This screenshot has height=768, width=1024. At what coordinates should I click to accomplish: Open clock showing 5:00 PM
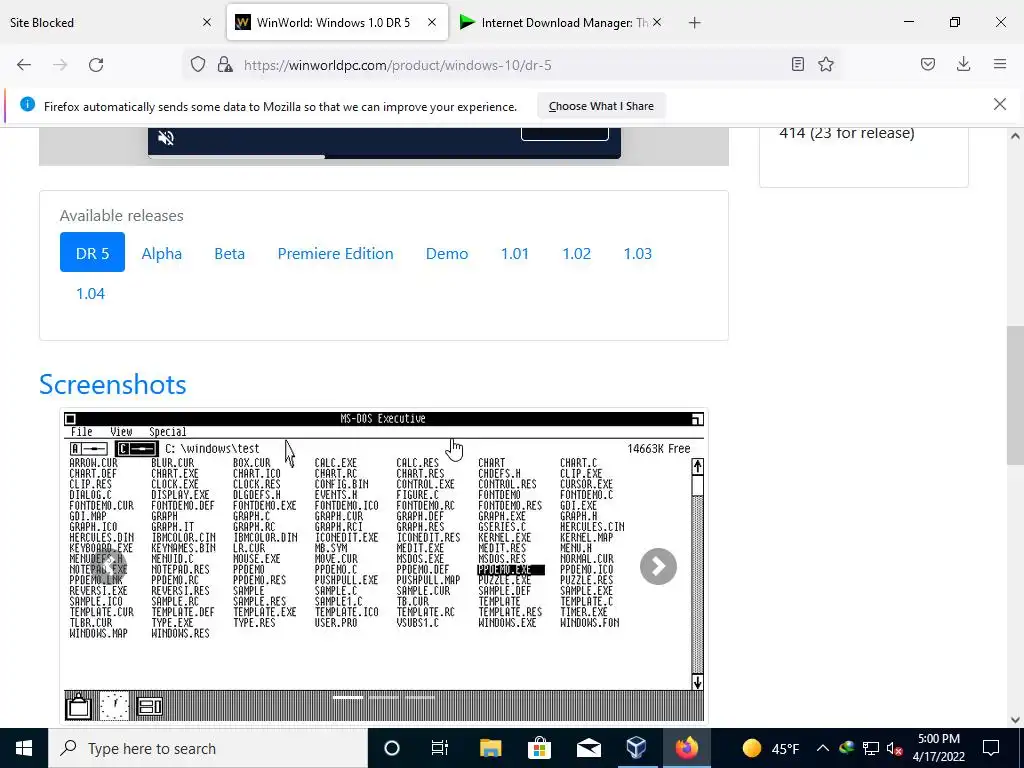click(x=939, y=748)
